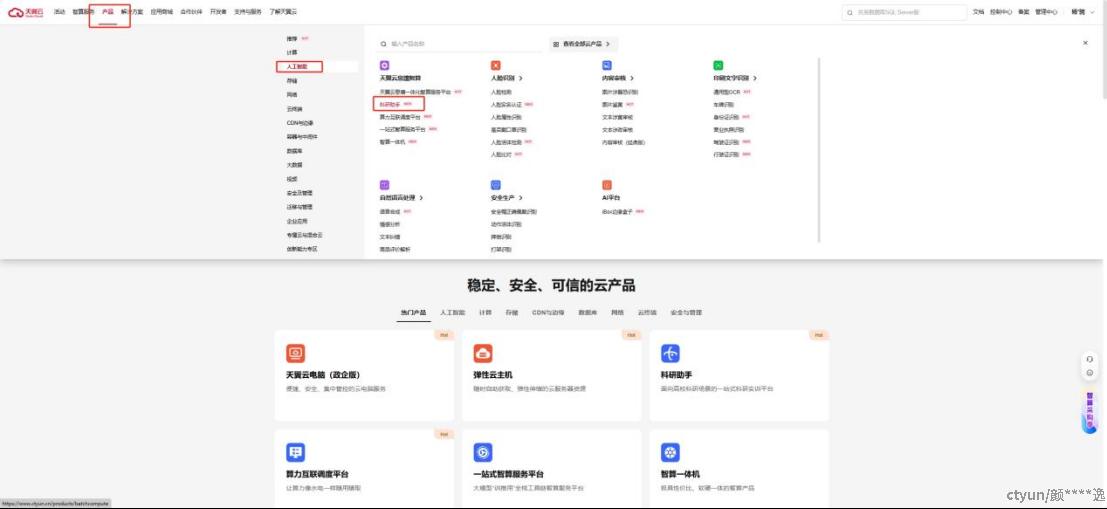Expand the 人脸识别 category chevron
The width and height of the screenshot is (1107, 509).
tap(521, 78)
